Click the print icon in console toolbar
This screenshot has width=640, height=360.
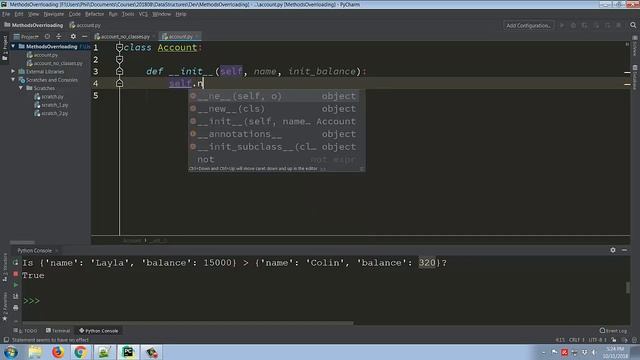(16, 307)
